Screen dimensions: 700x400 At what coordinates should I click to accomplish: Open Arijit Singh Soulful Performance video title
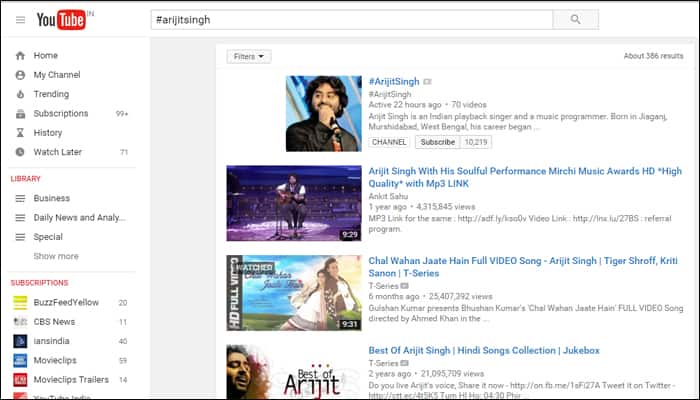tap(525, 177)
